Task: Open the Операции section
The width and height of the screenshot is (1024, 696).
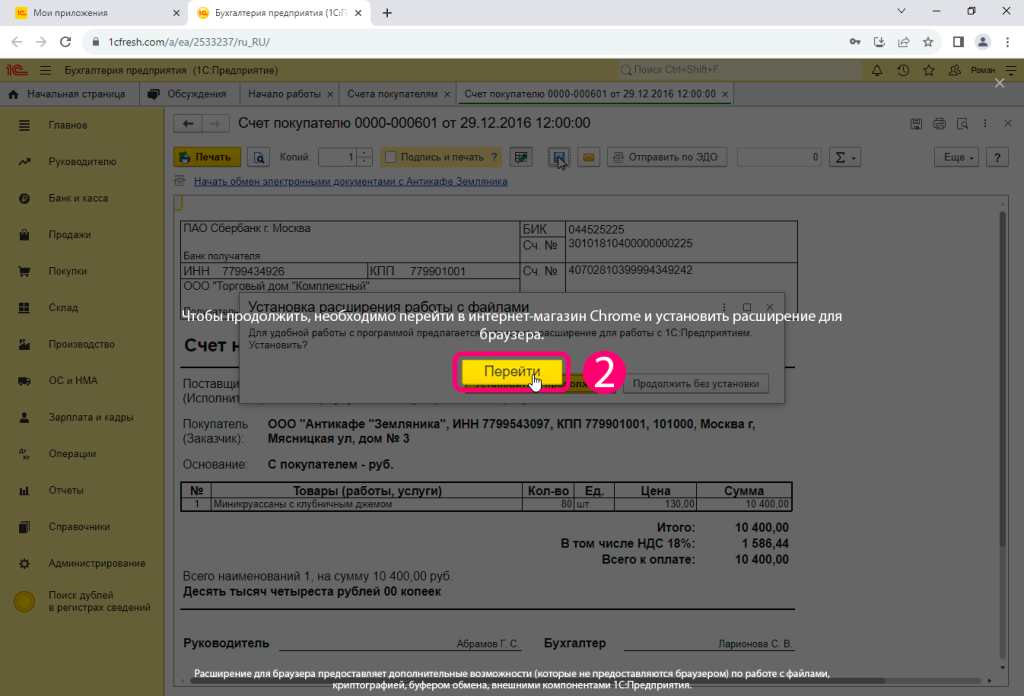Action: tap(72, 454)
